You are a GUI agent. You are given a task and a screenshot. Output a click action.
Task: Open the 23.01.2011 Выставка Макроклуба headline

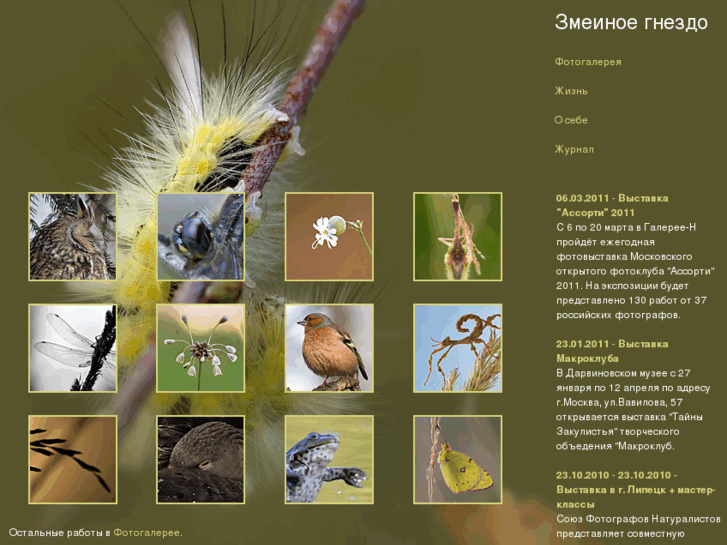(x=612, y=350)
